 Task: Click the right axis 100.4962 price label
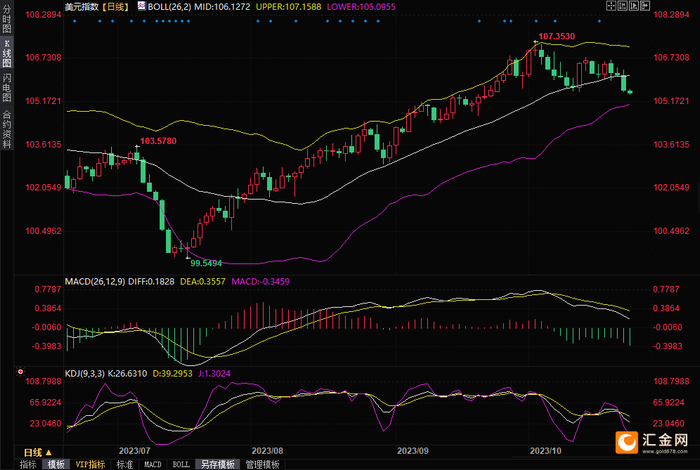point(671,231)
